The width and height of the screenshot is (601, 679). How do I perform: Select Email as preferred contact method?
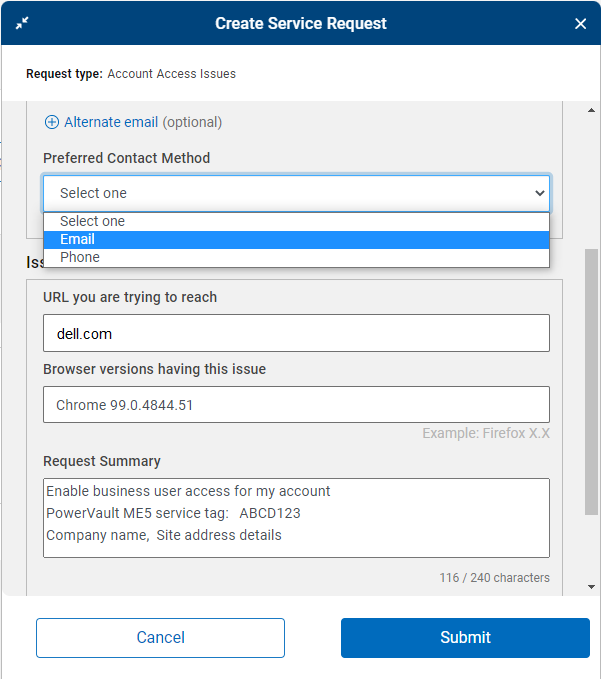click(78, 239)
